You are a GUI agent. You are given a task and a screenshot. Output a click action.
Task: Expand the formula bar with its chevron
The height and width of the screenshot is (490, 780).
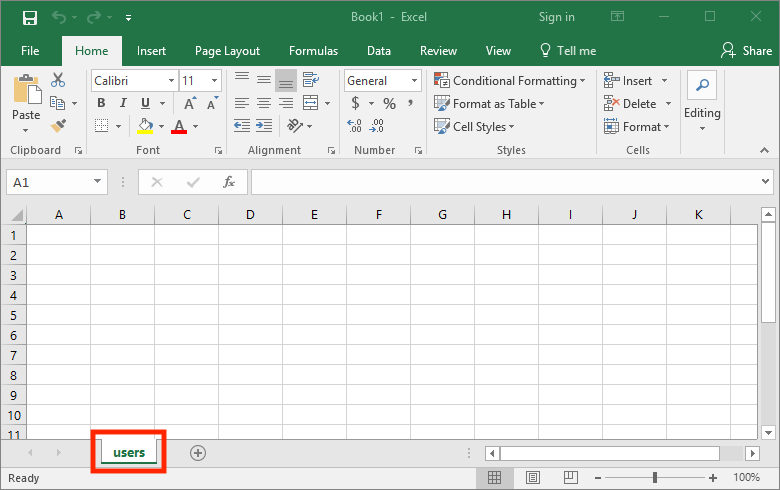766,182
